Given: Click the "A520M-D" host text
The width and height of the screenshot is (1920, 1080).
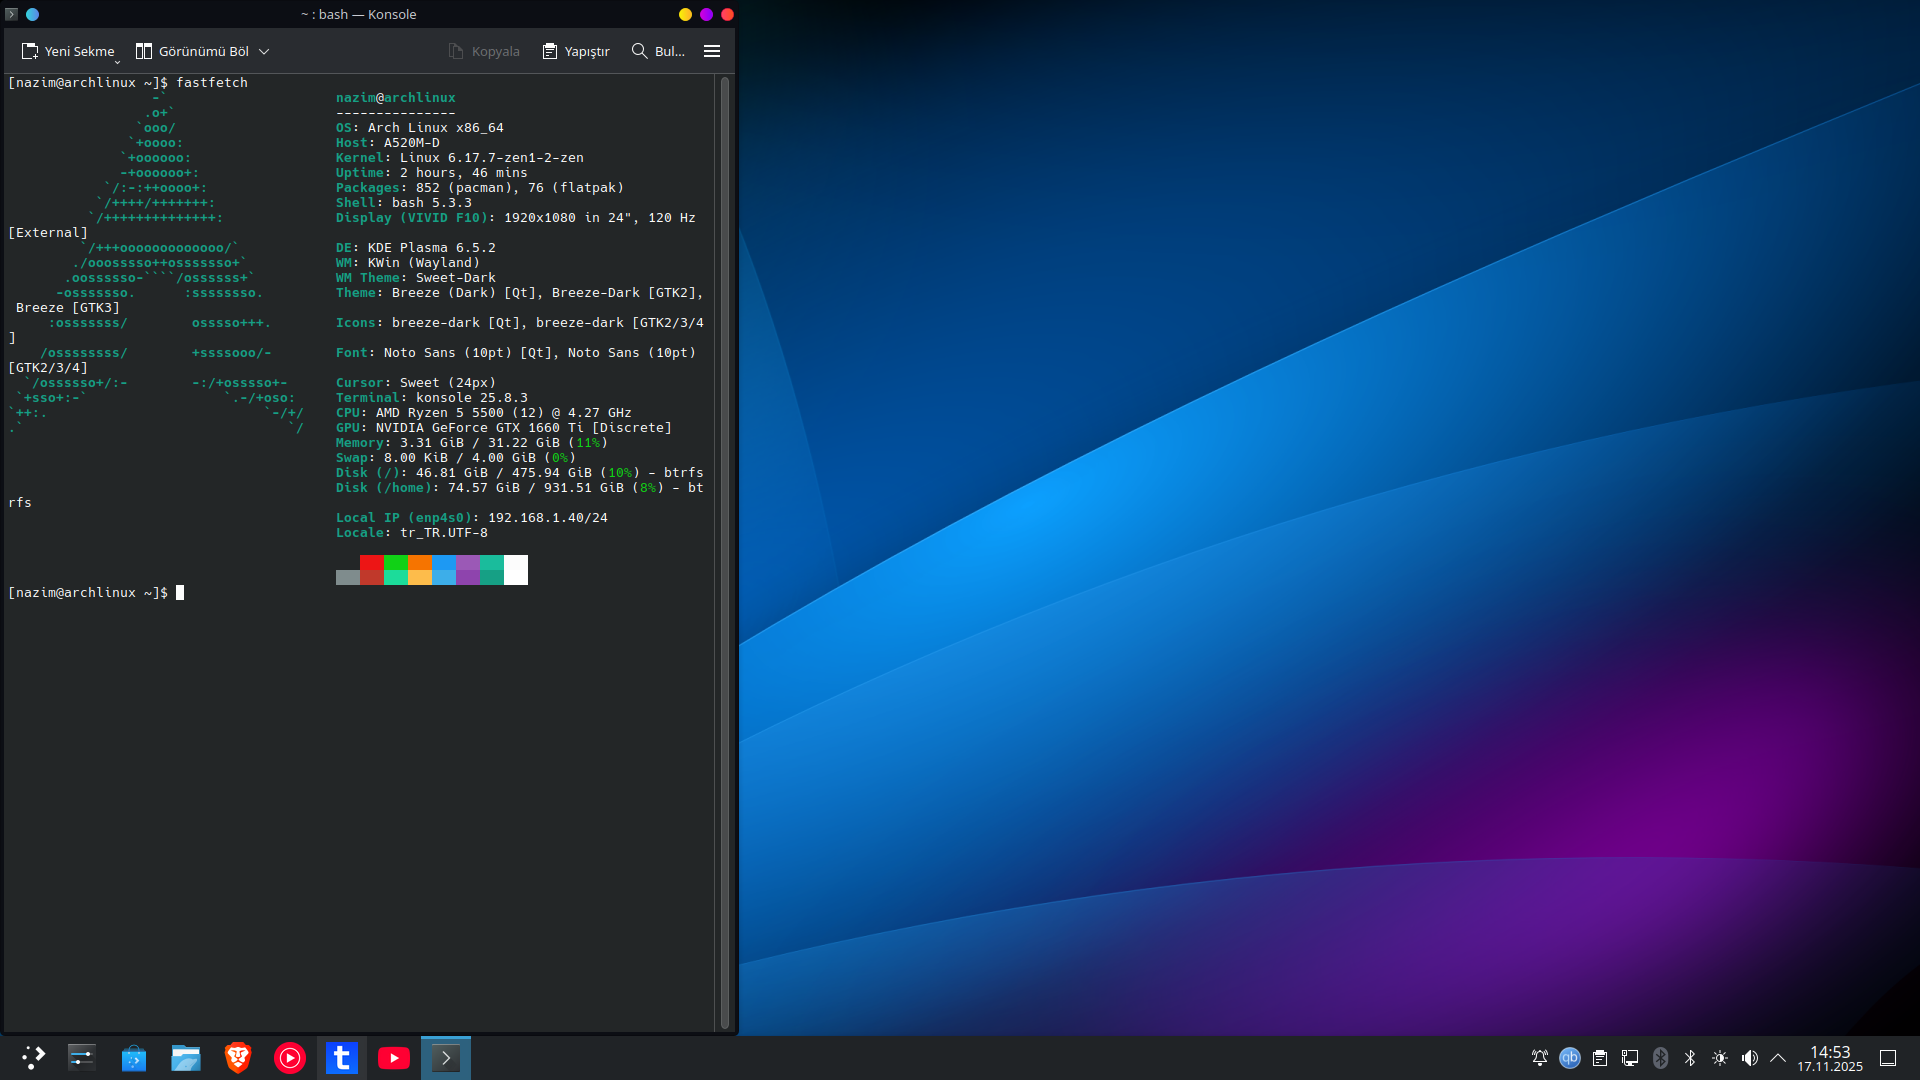Looking at the screenshot, I should click(x=412, y=143).
